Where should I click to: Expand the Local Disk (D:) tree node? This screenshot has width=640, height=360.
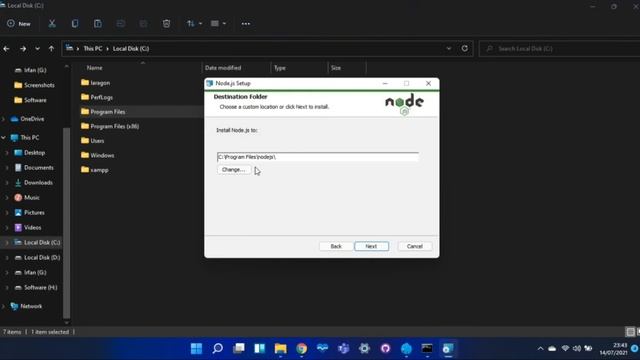pos(7,258)
